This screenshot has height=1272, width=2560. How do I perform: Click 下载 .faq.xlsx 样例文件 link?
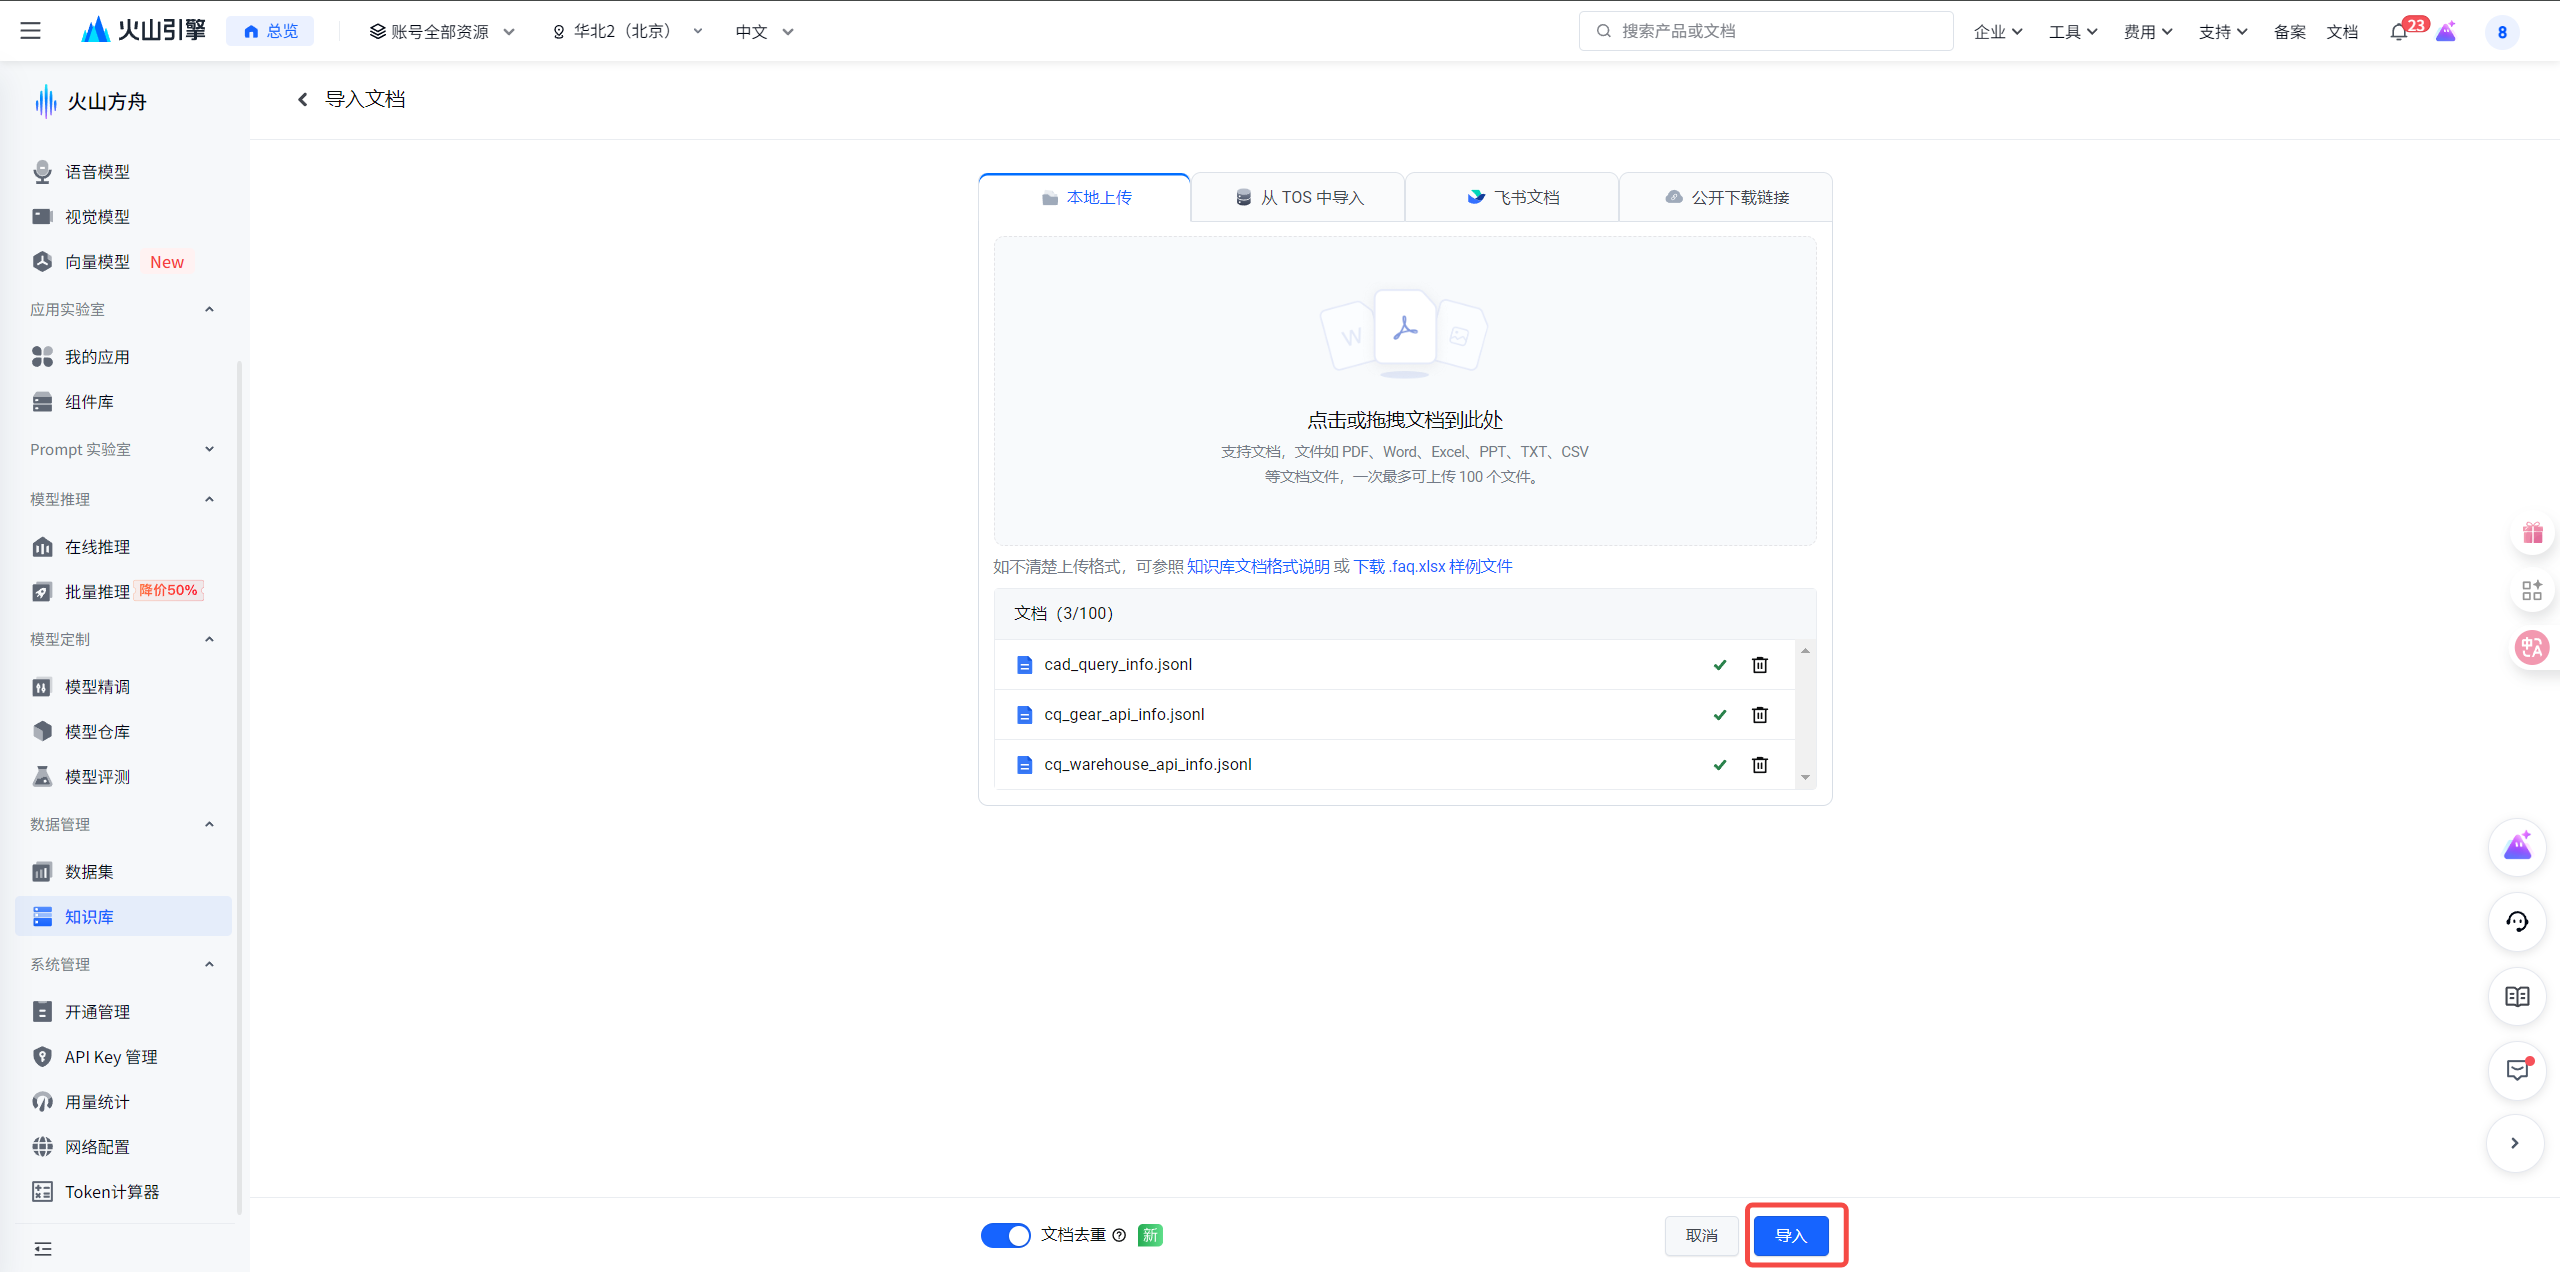[x=1433, y=567]
